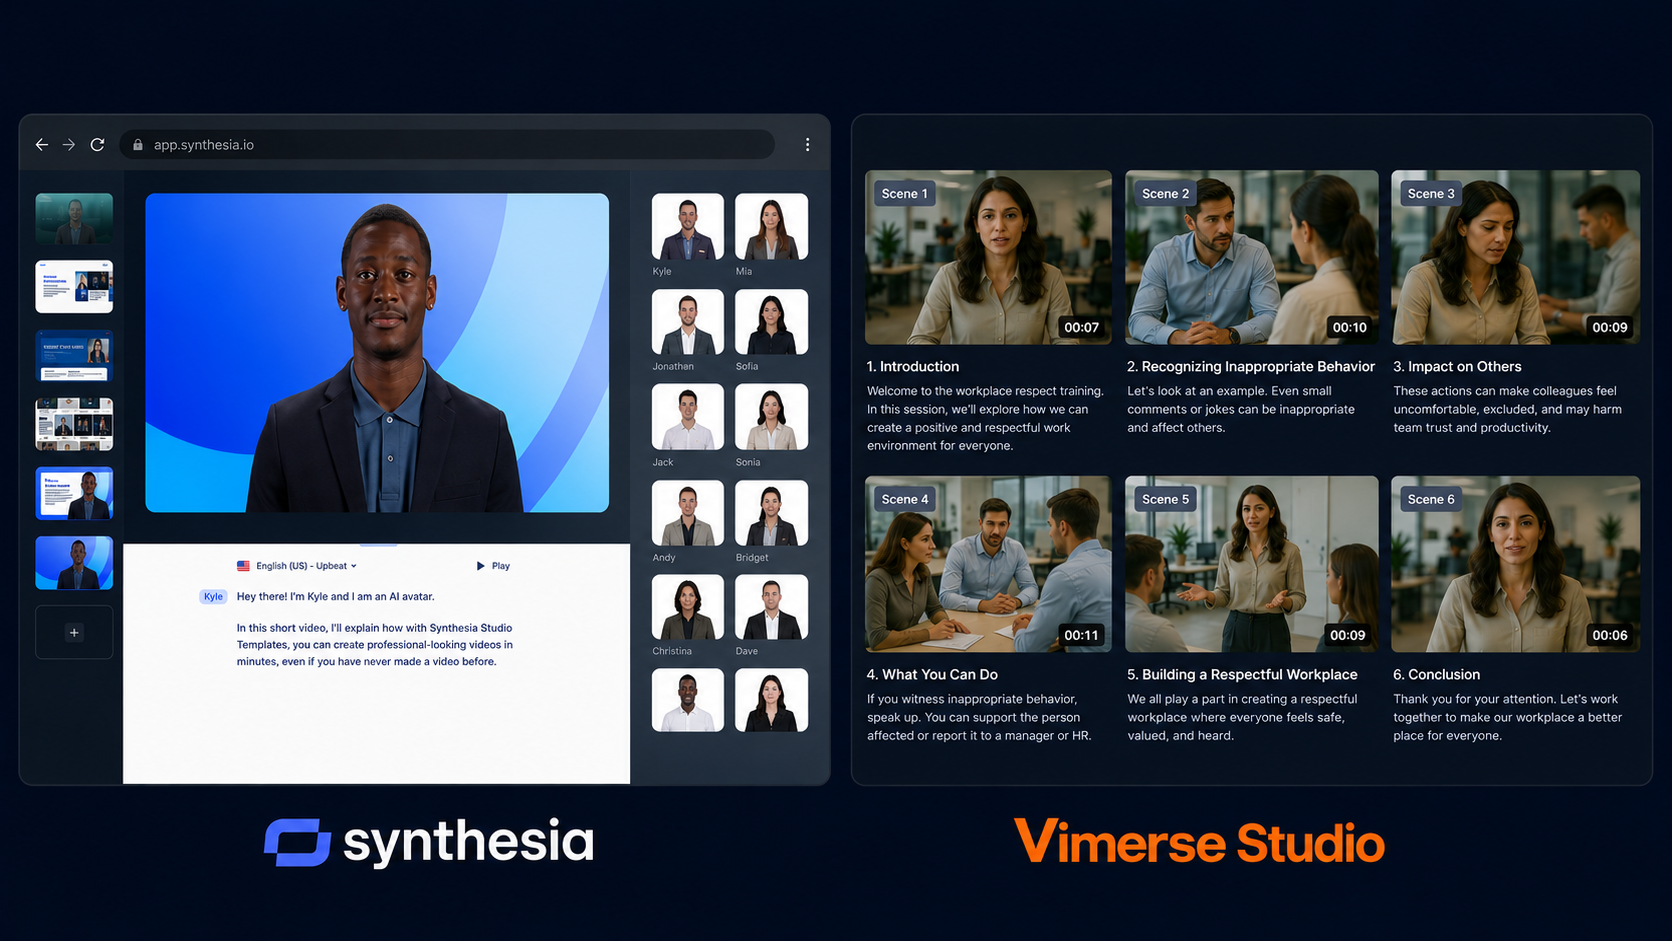
Task: Click the "Thank you for your attention" description
Action: point(1507,717)
